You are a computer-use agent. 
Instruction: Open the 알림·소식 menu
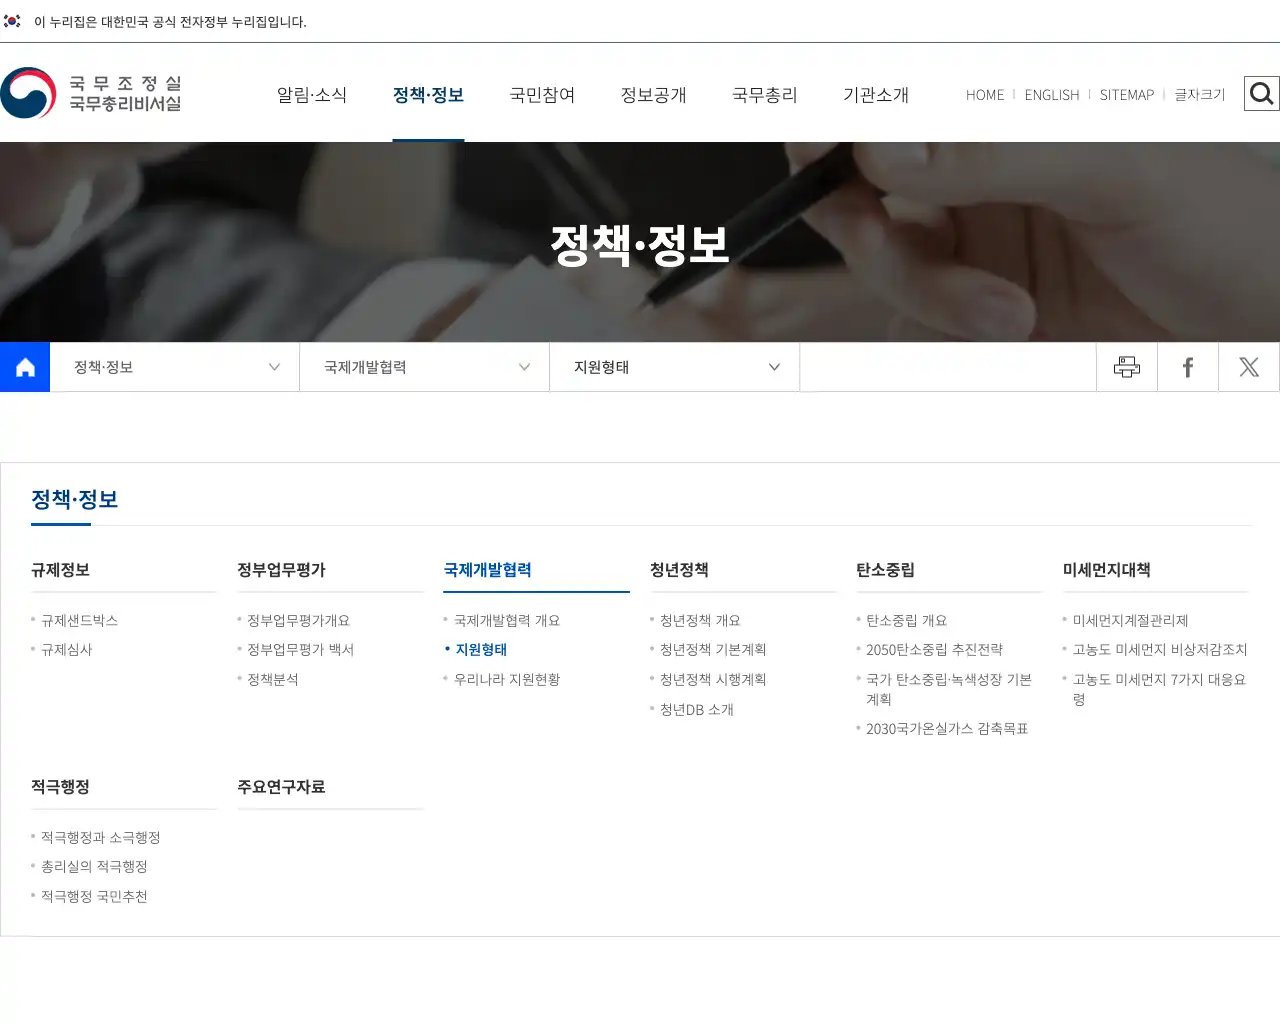312,95
